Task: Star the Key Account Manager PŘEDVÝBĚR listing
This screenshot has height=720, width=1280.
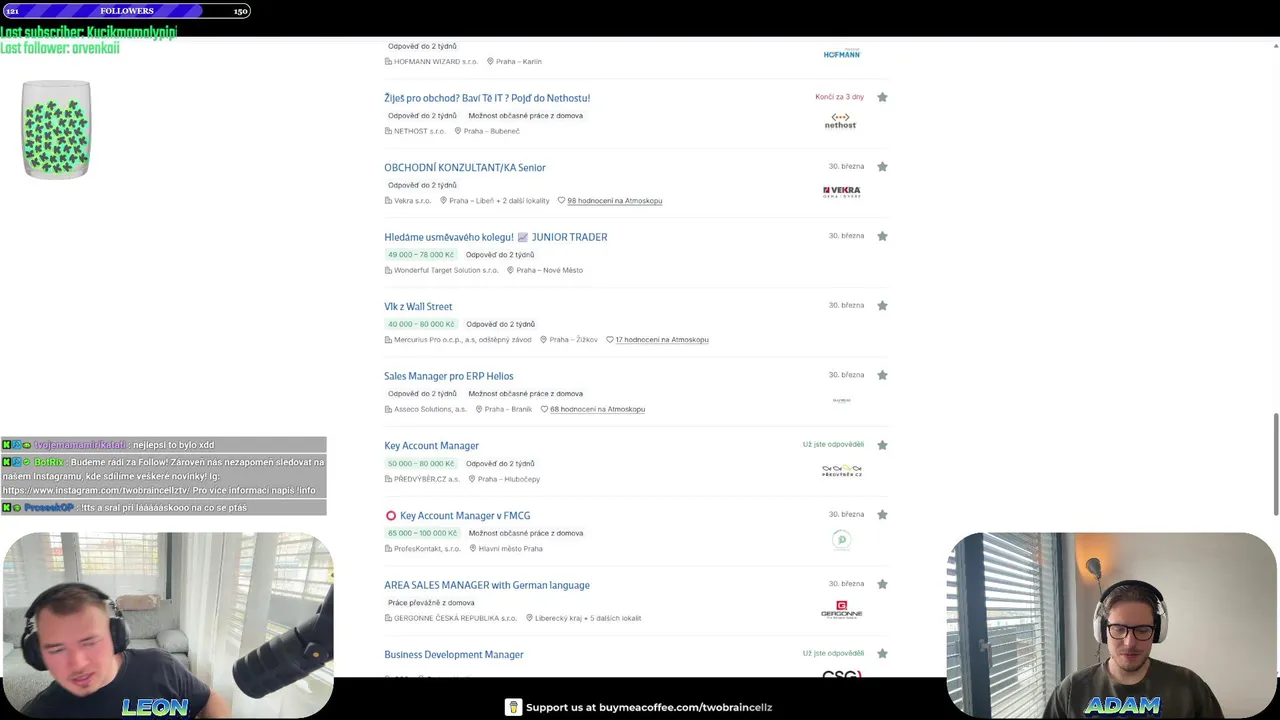Action: [882, 445]
